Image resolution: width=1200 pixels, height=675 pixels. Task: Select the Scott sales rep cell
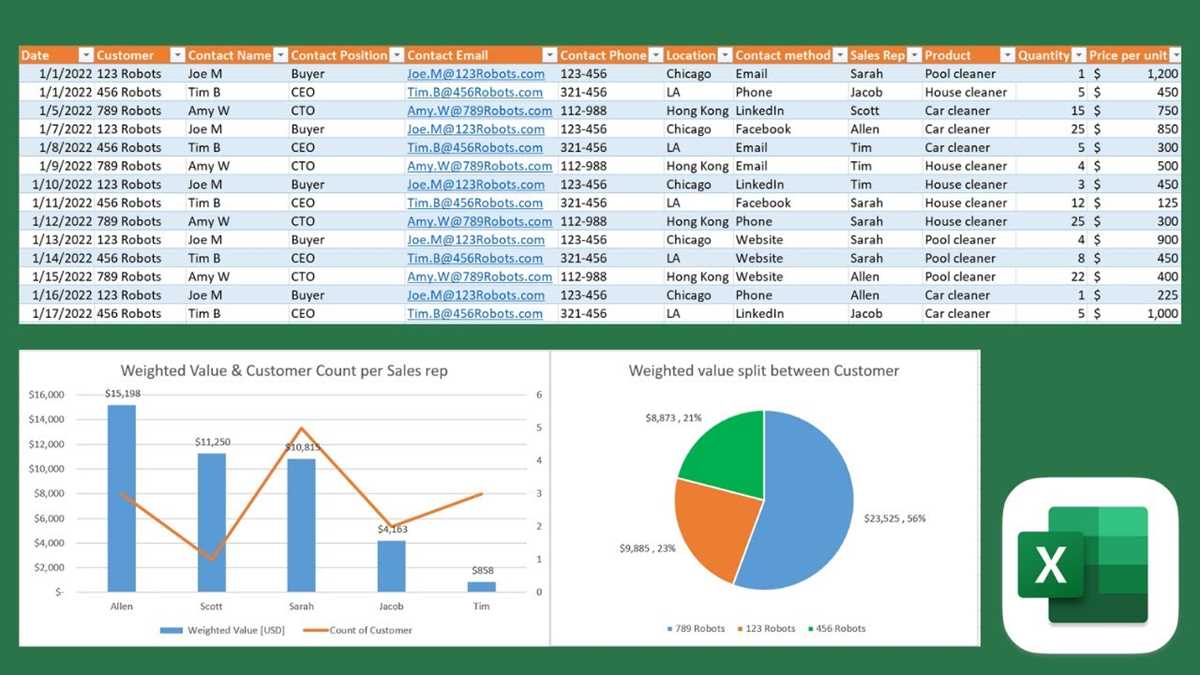pyautogui.click(x=884, y=111)
